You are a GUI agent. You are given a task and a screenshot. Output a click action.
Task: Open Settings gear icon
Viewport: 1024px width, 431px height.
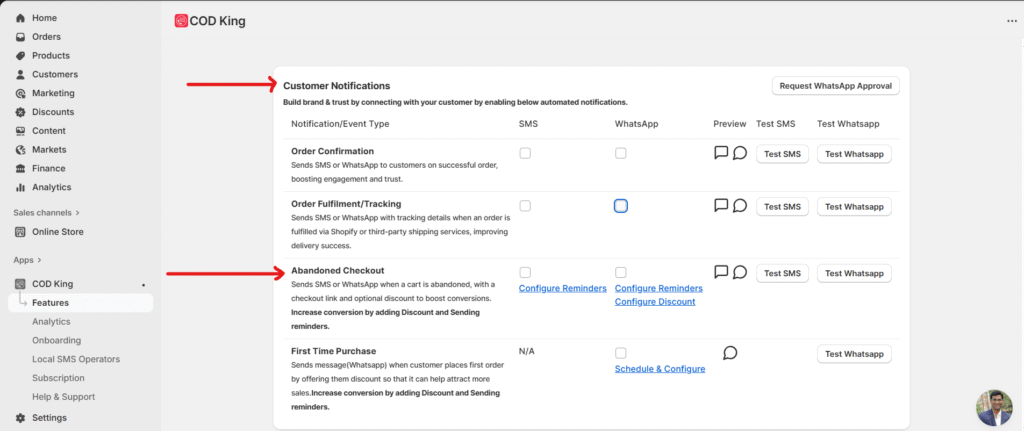pos(21,418)
